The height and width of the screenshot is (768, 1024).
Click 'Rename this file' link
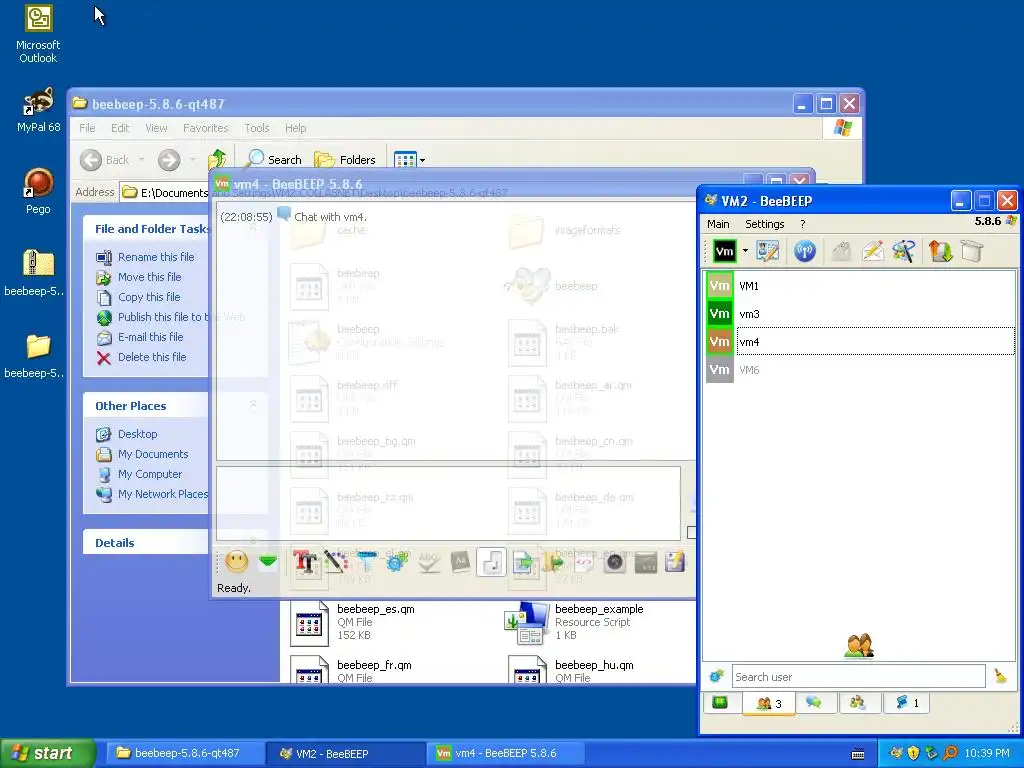(x=156, y=257)
